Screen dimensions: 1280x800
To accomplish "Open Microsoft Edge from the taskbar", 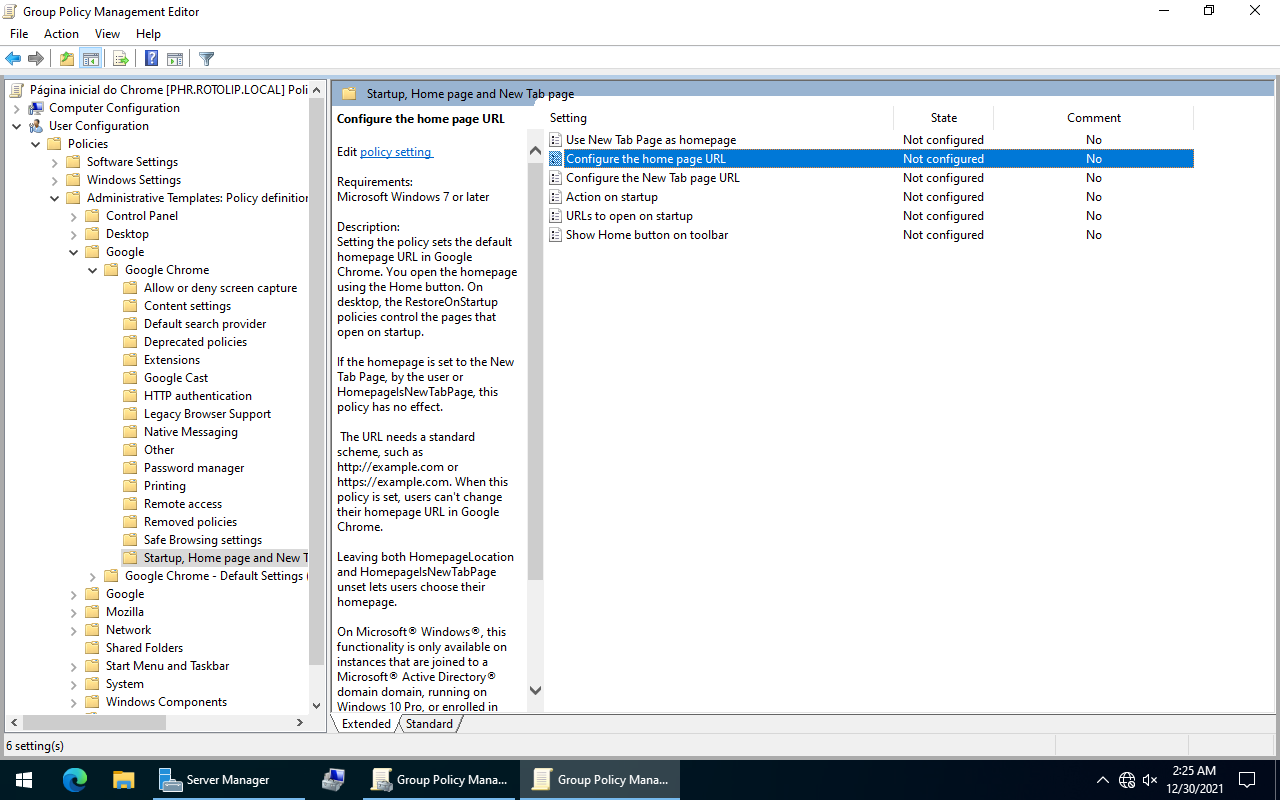I will point(75,780).
